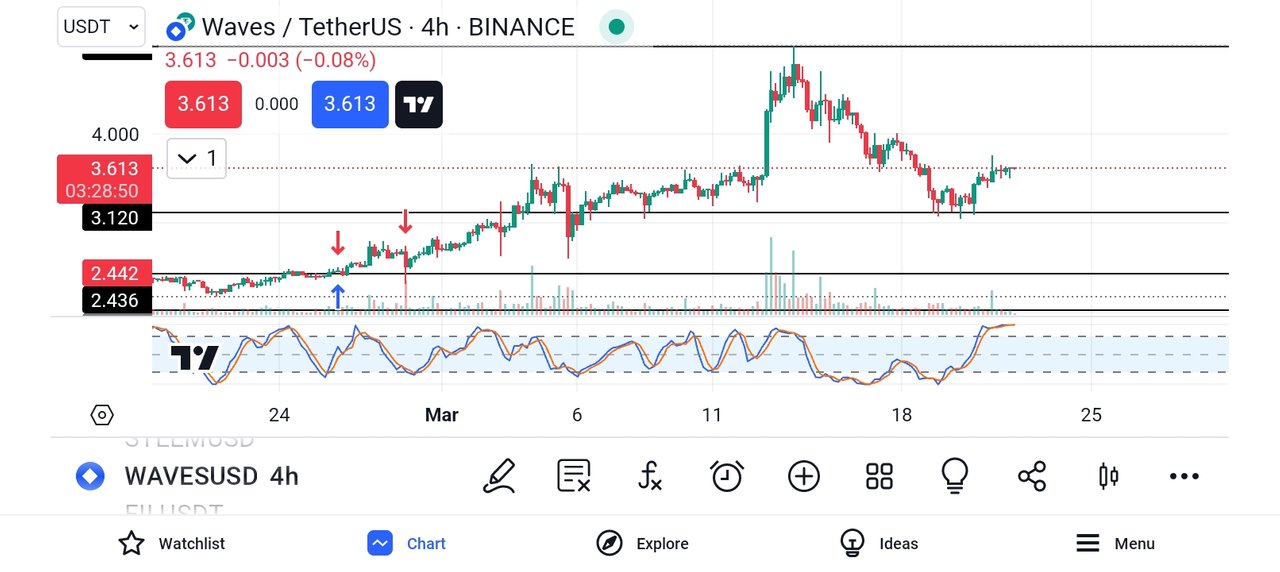Image resolution: width=1280 pixels, height=572 pixels.
Task: Open the Ideas tab
Action: pyautogui.click(x=879, y=543)
